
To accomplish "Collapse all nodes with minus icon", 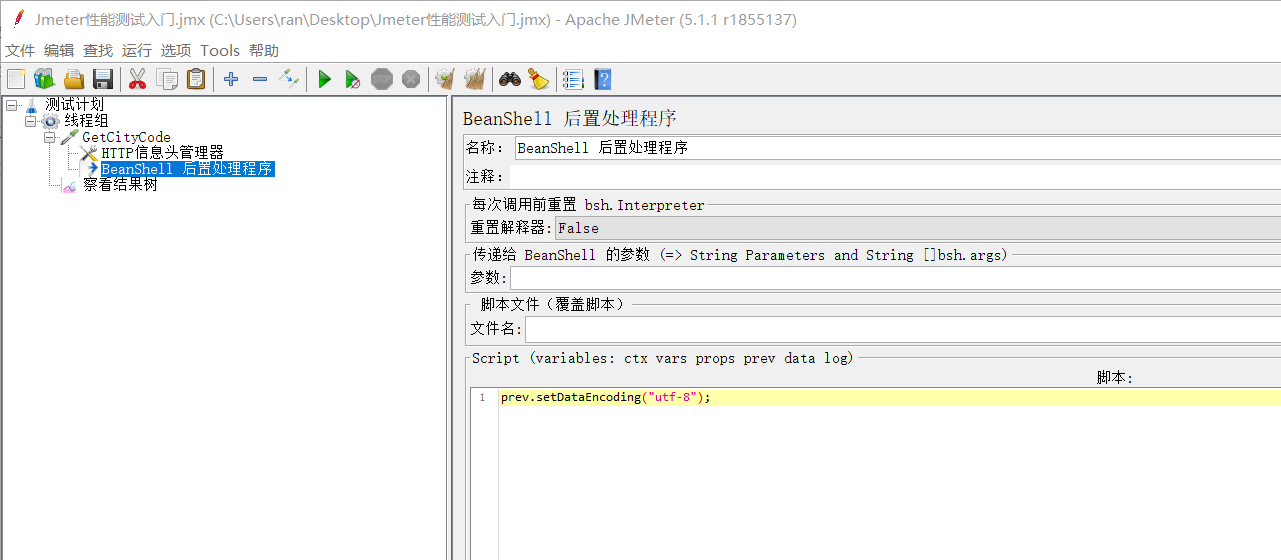I will pos(260,79).
